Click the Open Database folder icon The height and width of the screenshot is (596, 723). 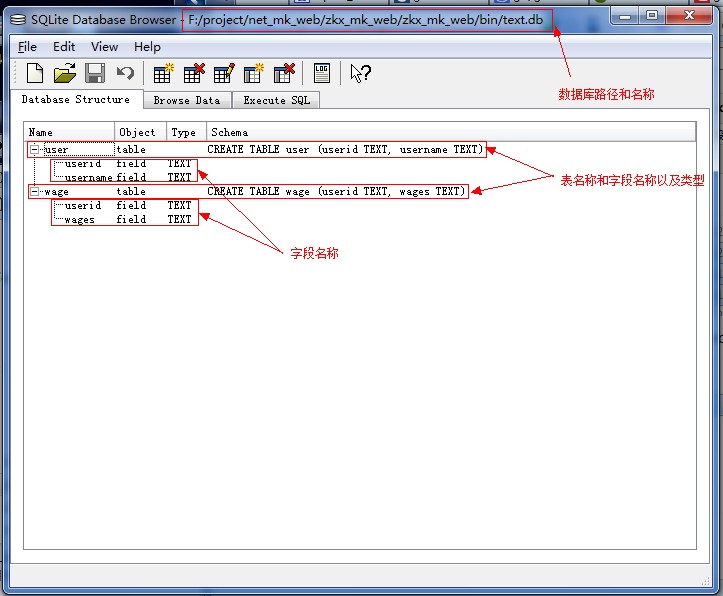tap(65, 73)
